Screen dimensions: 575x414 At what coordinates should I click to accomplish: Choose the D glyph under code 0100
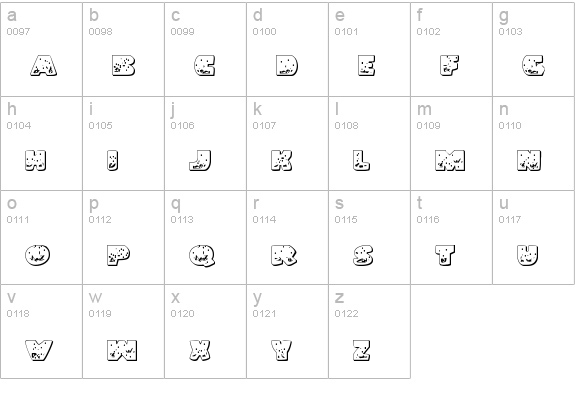pyautogui.click(x=287, y=66)
